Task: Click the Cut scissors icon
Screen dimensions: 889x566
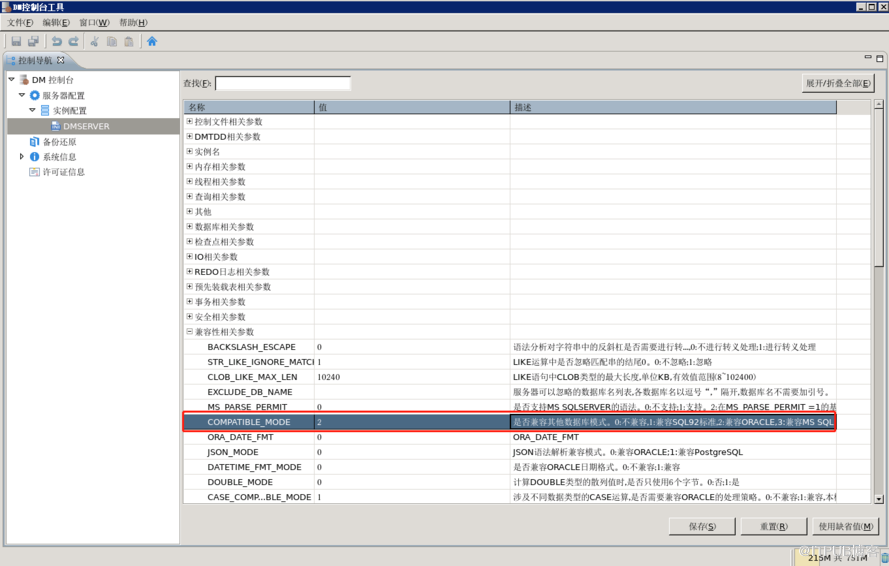Action: click(95, 41)
